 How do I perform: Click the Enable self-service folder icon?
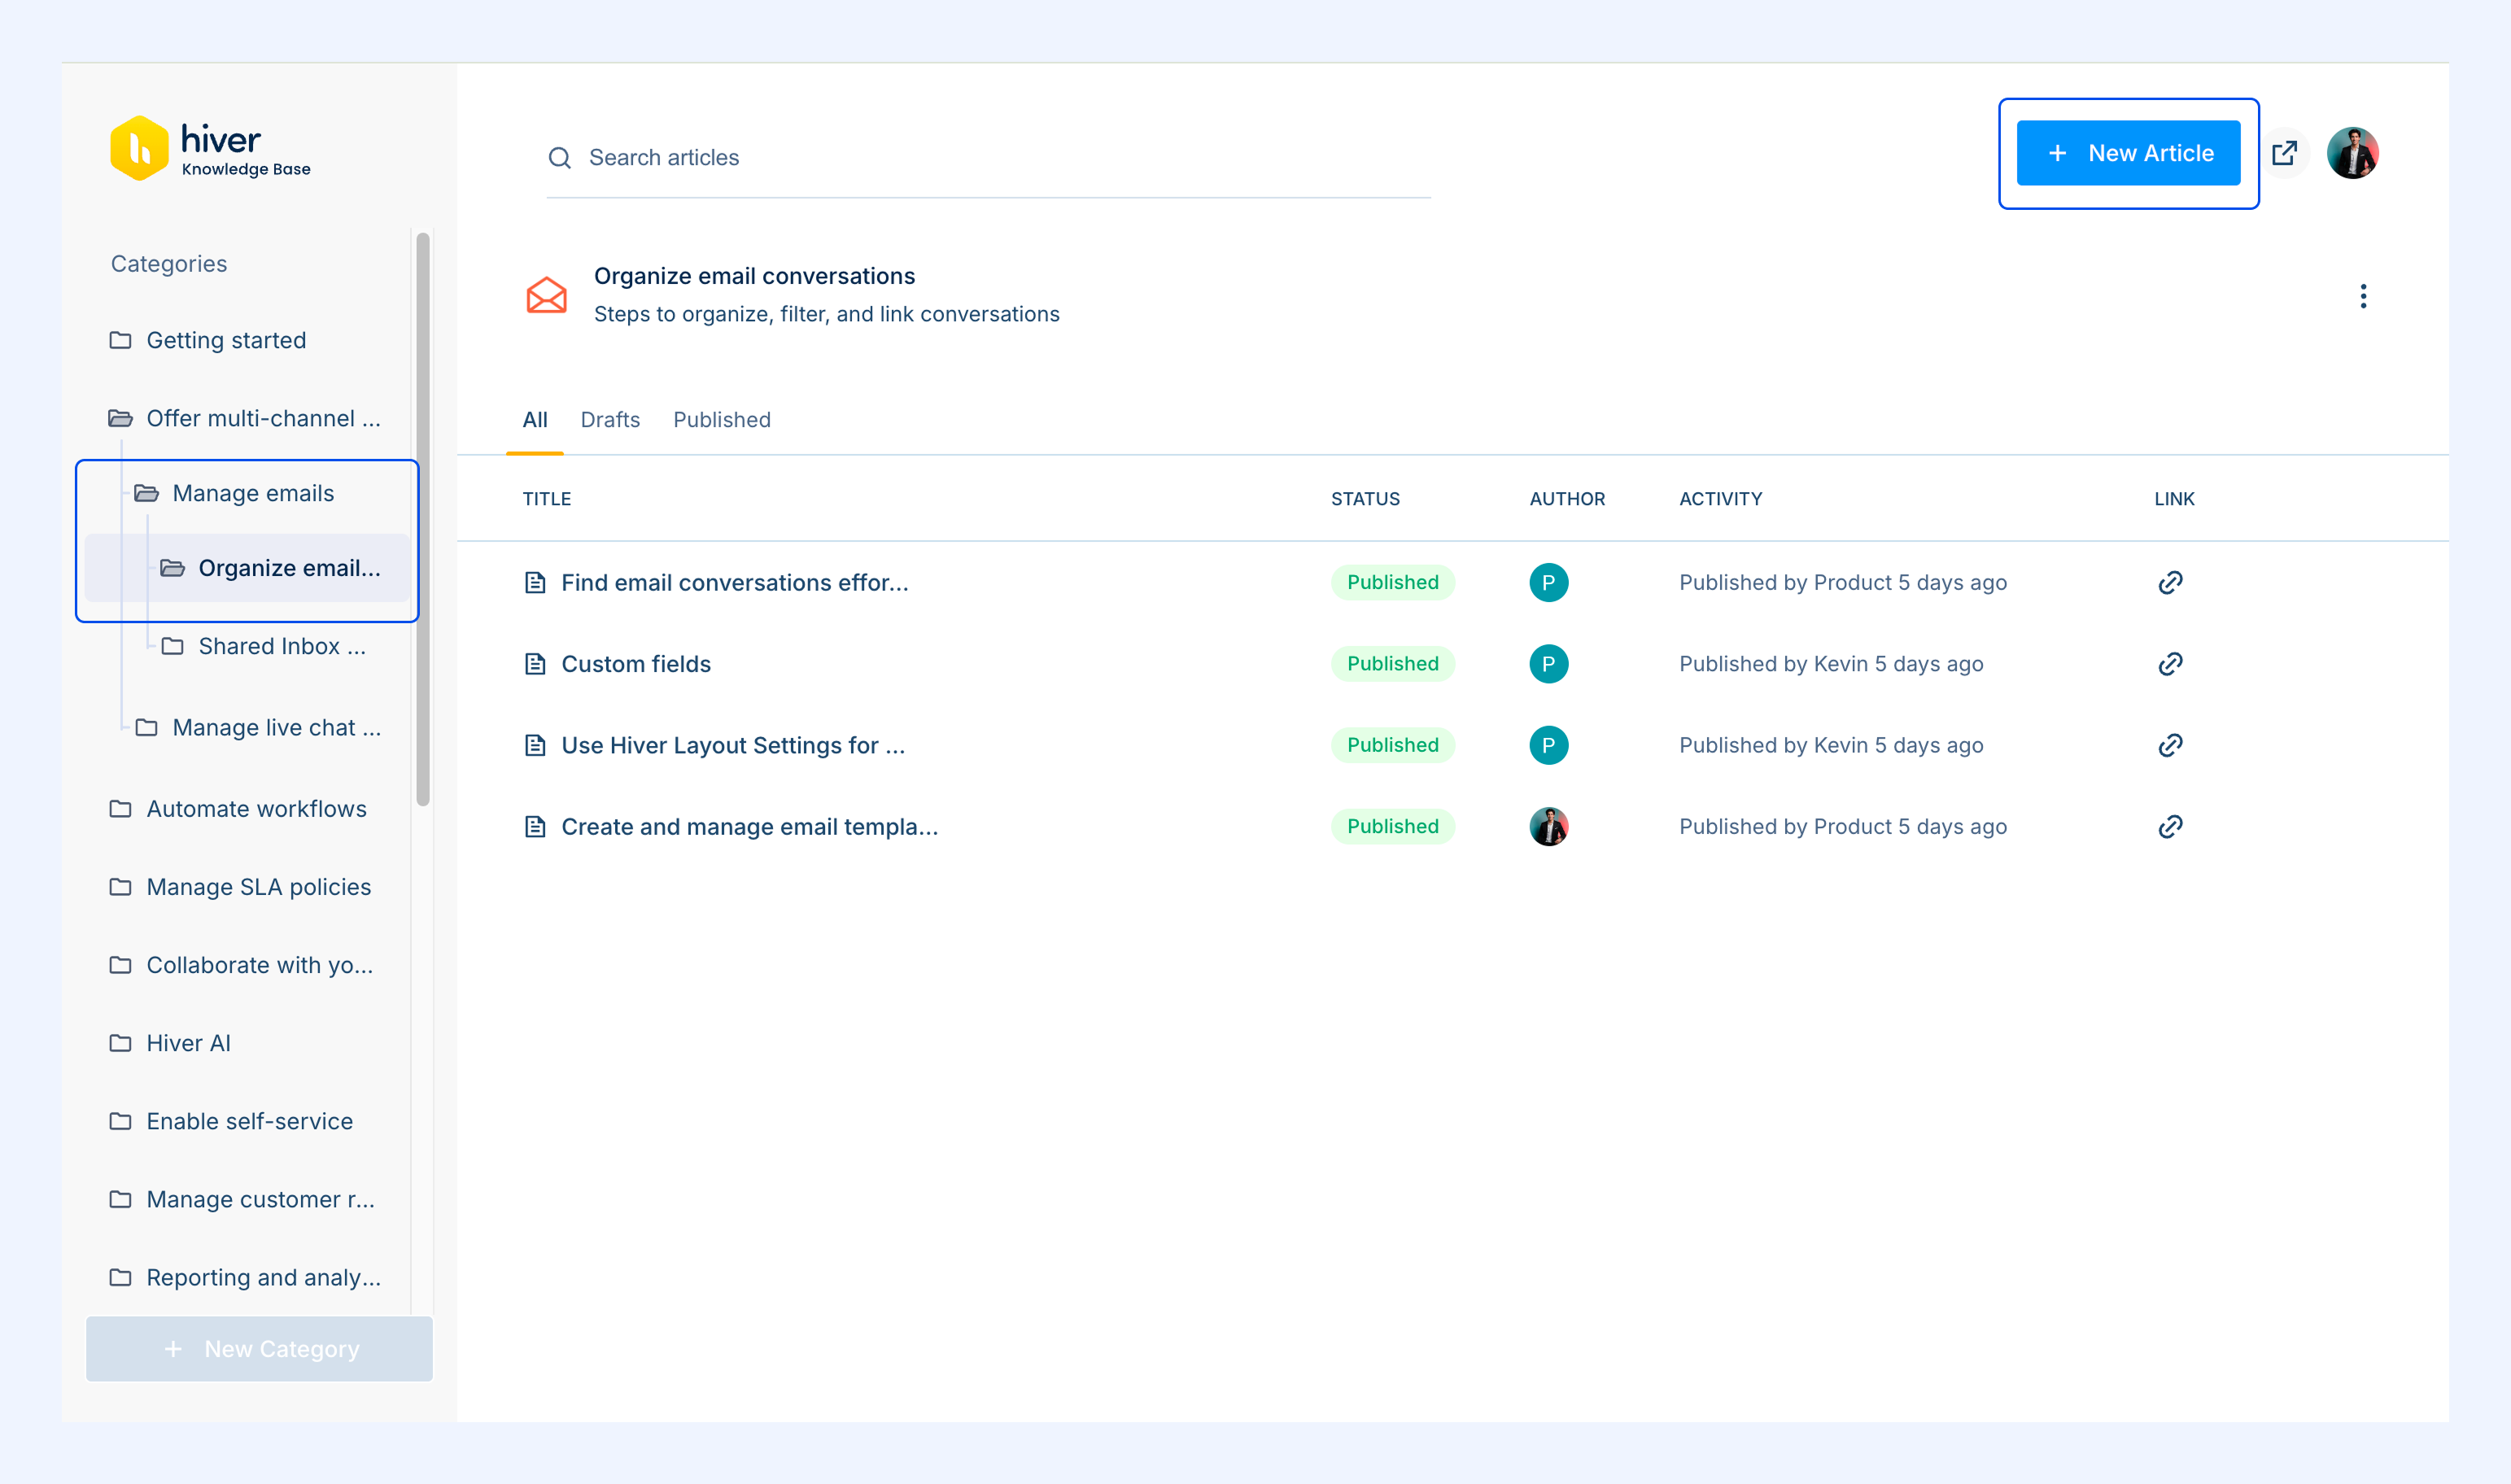[120, 1121]
